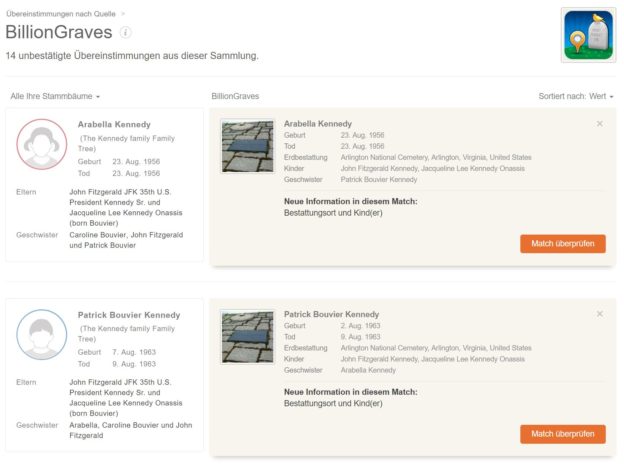The width and height of the screenshot is (624, 472).
Task: Open Patrick Bouvier Kennedy's tree profile name
Action: click(x=128, y=315)
